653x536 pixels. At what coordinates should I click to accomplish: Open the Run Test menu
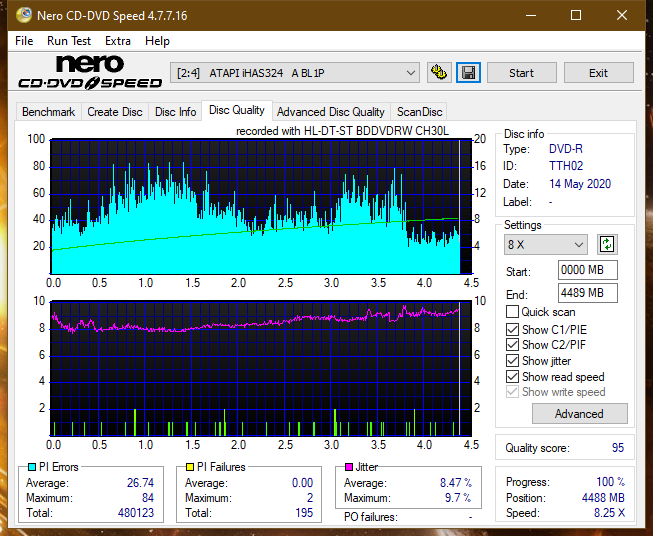tap(69, 41)
